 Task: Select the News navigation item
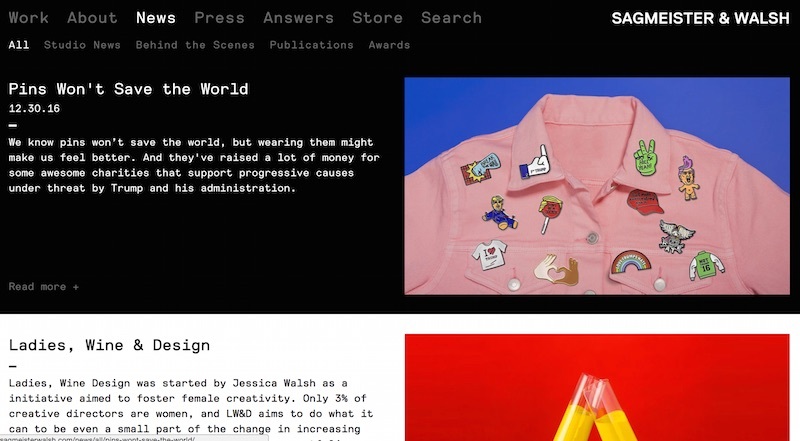point(156,18)
